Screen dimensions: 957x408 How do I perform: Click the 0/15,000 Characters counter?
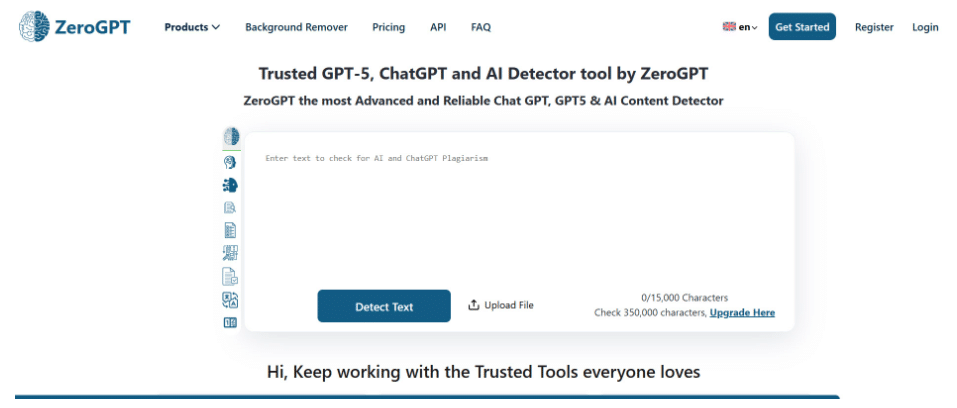point(684,298)
